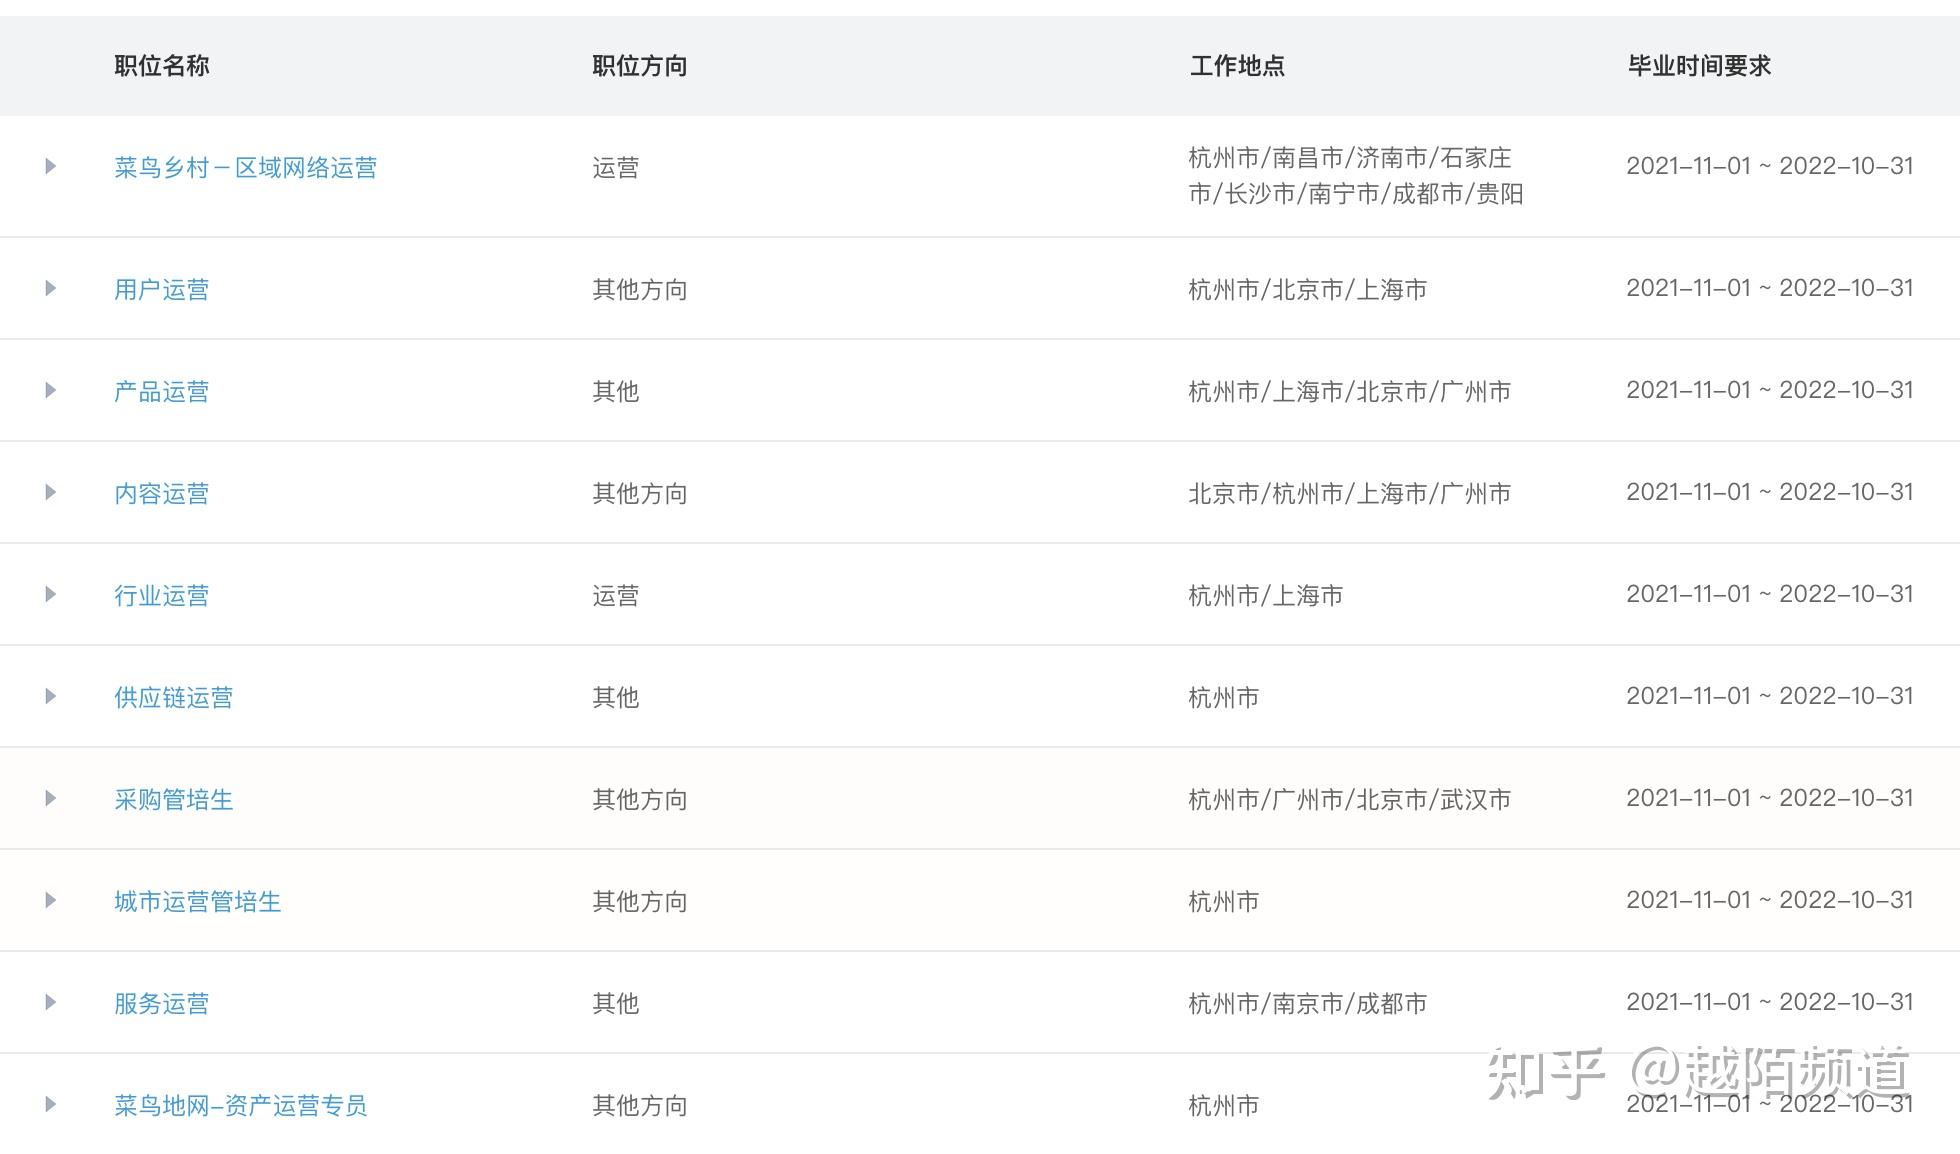This screenshot has height=1154, width=1960.
Task: Open the 行业运营 job link
Action: point(161,596)
